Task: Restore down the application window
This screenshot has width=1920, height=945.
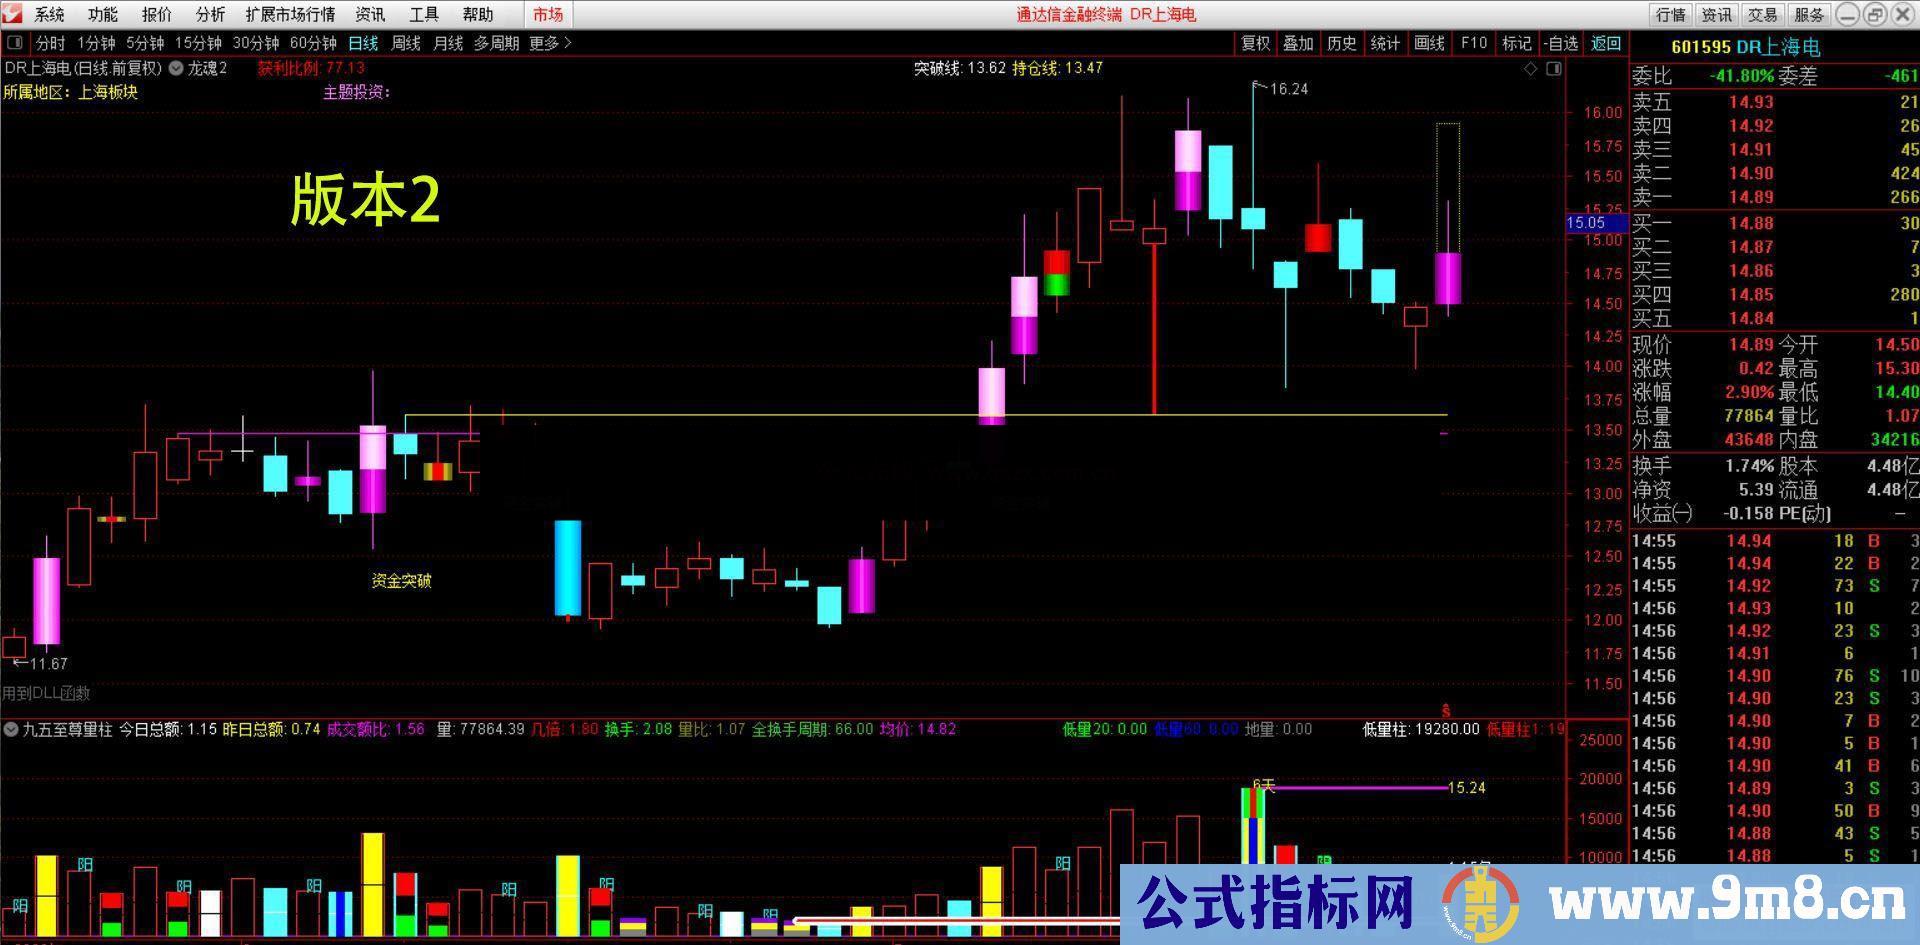Action: click(x=1875, y=14)
